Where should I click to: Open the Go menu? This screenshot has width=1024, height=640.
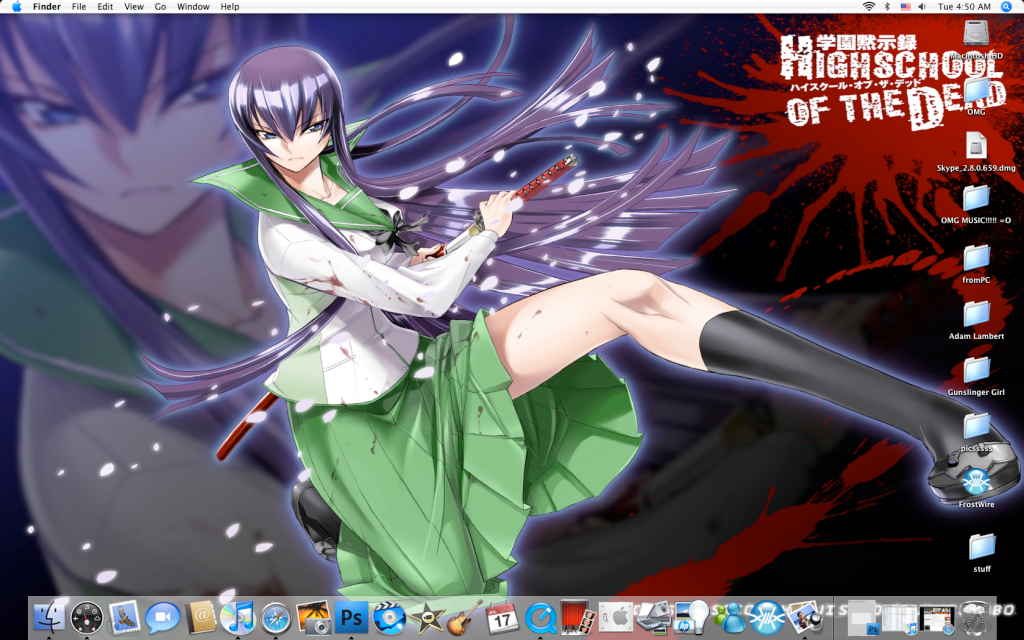coord(161,7)
